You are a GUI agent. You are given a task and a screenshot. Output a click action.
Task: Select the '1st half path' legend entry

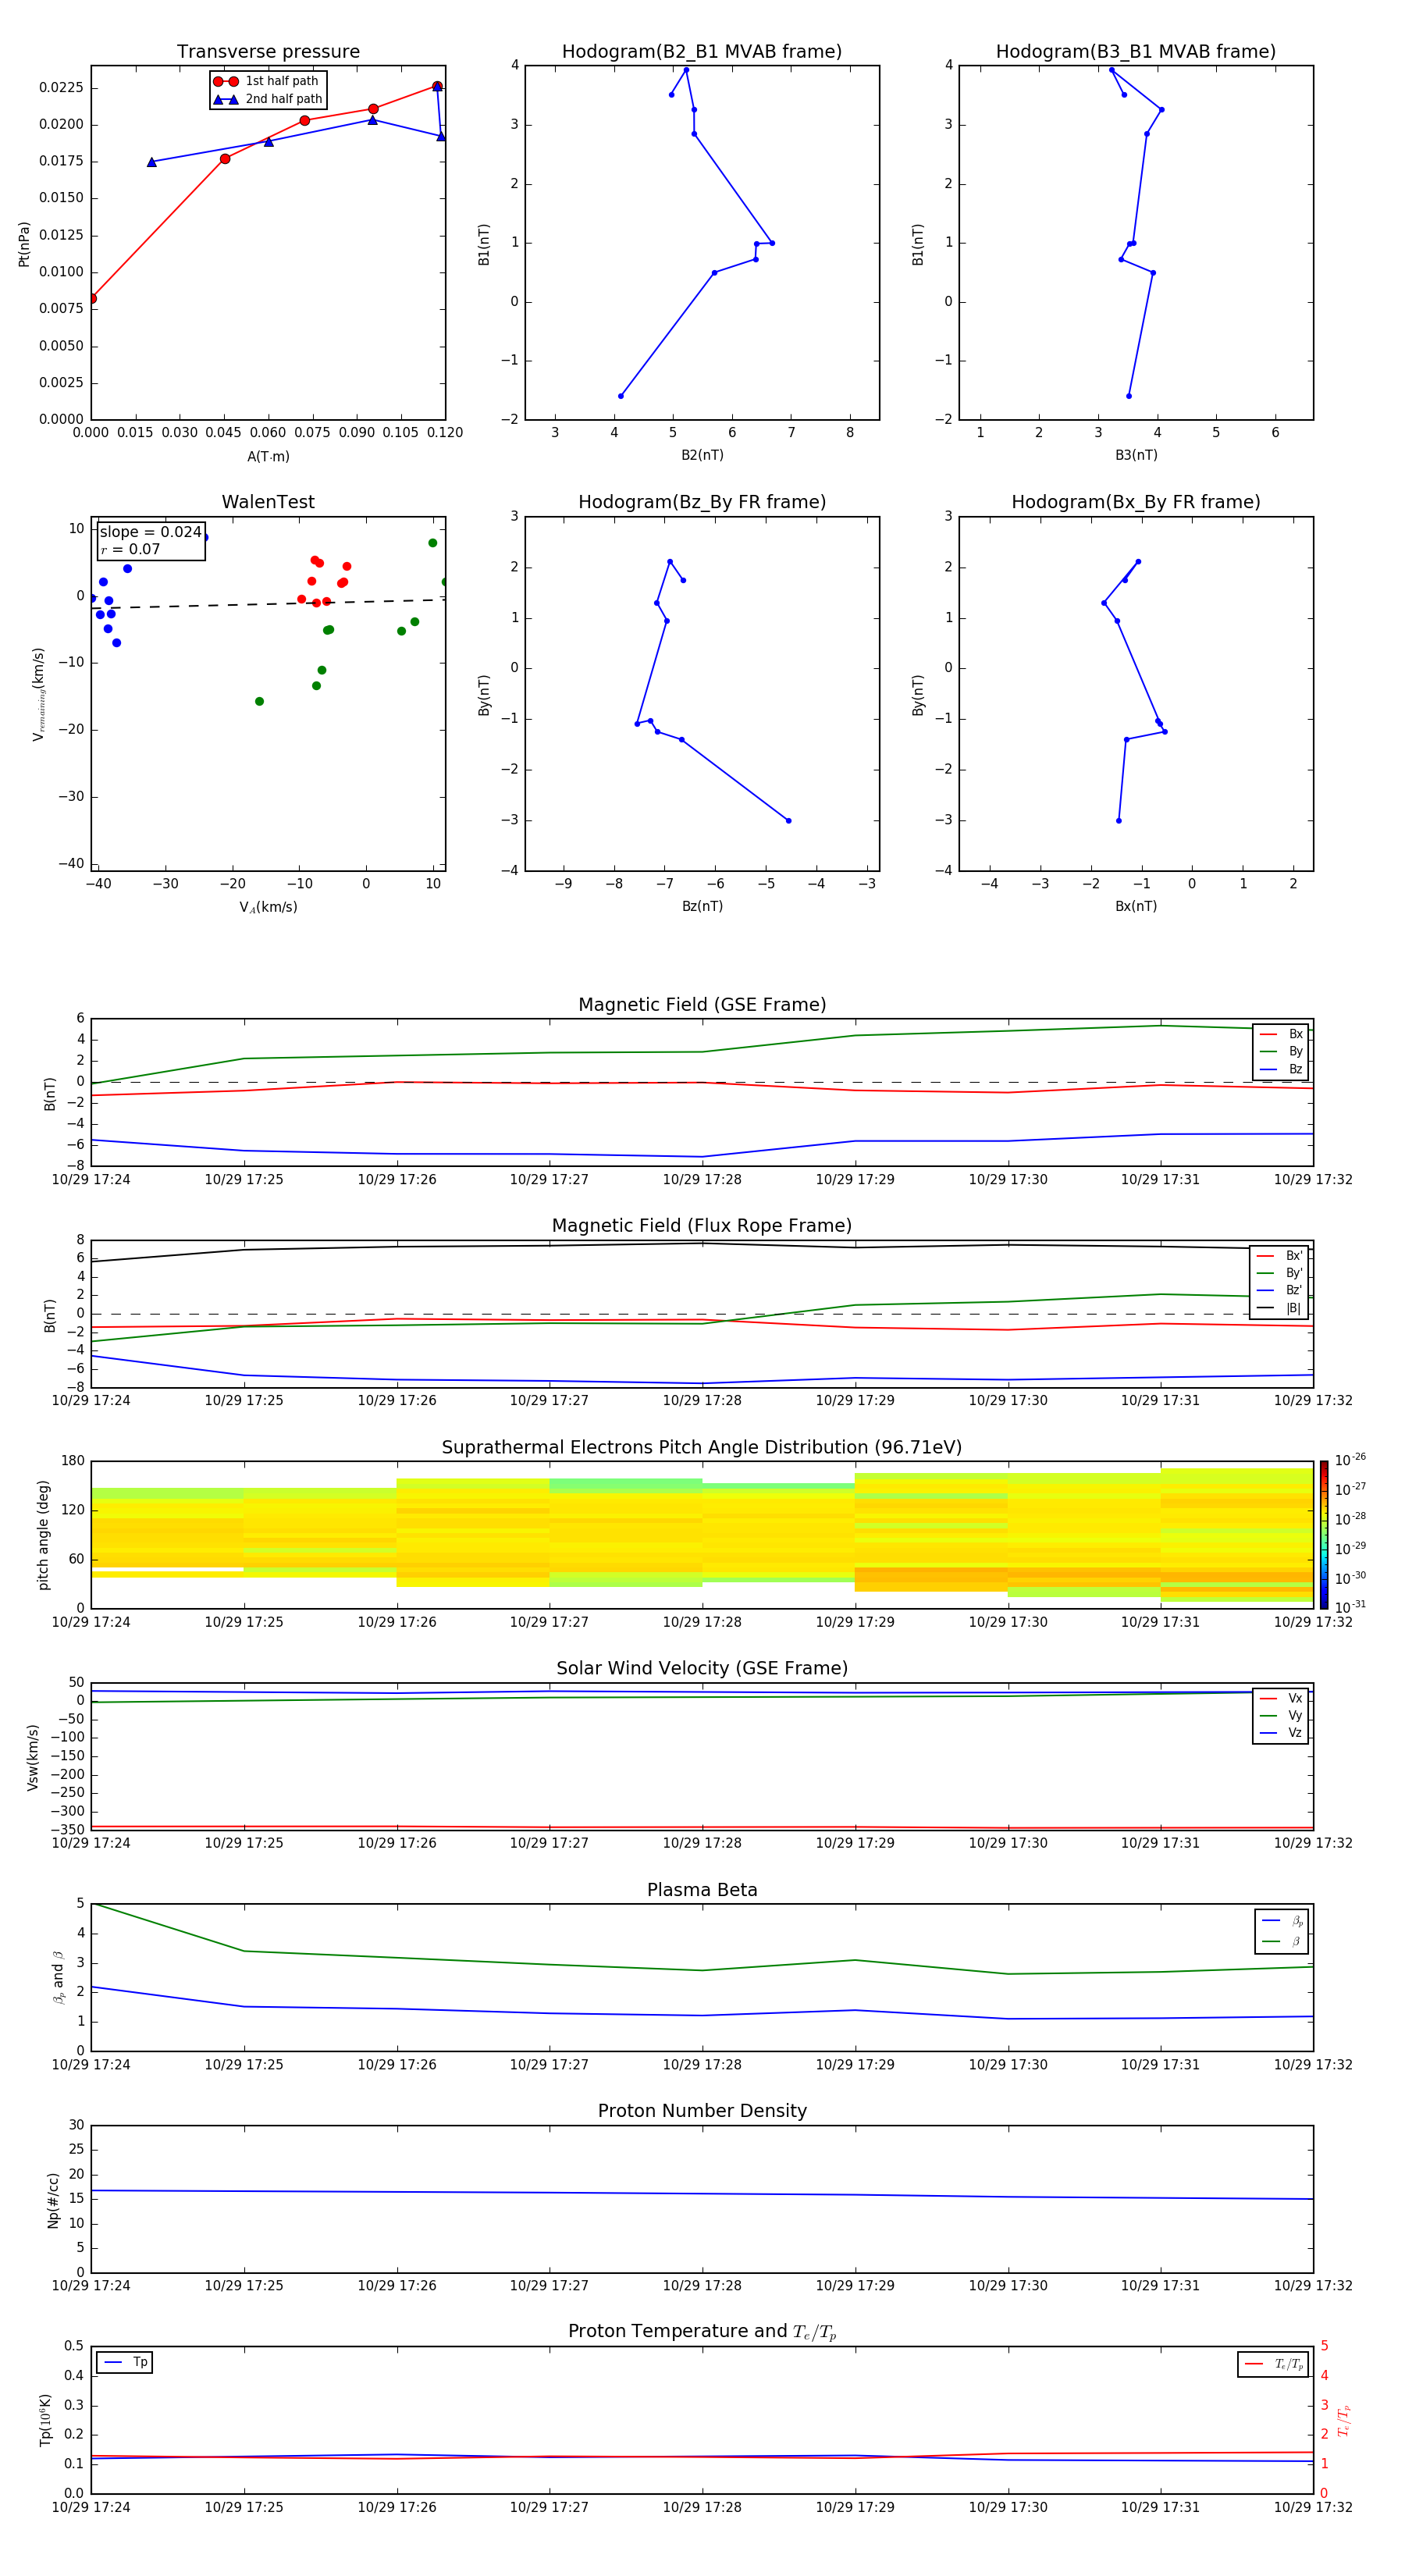268,81
